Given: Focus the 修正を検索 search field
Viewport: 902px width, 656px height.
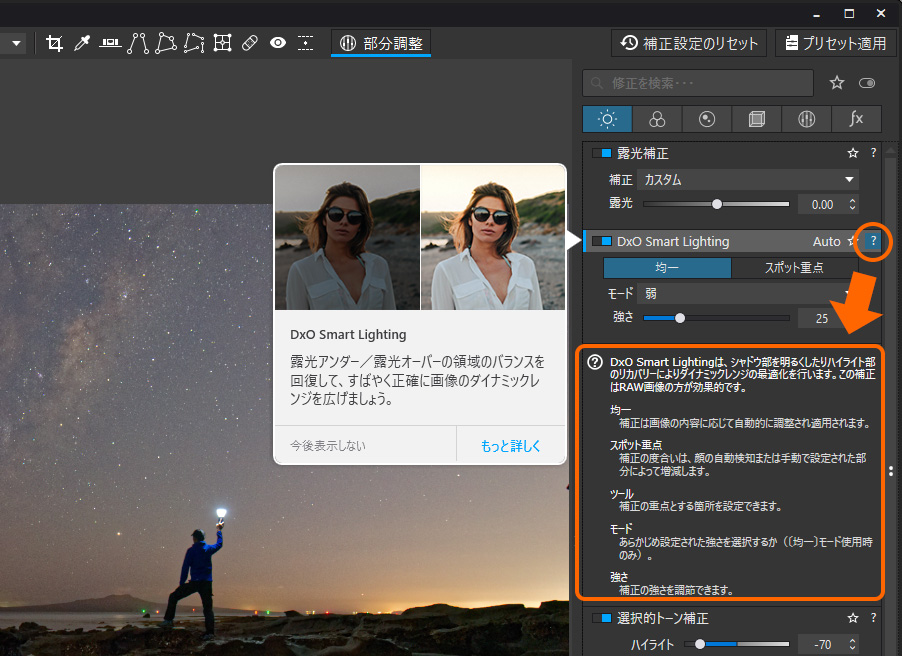Looking at the screenshot, I should (x=698, y=83).
